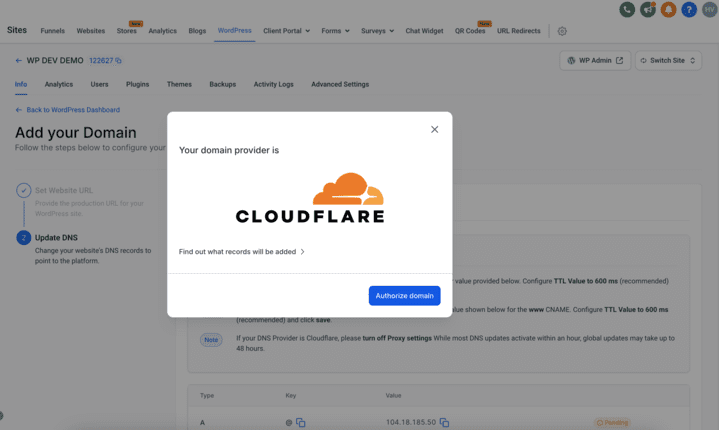719x430 pixels.
Task: Open the Blogs section
Action: pos(197,31)
